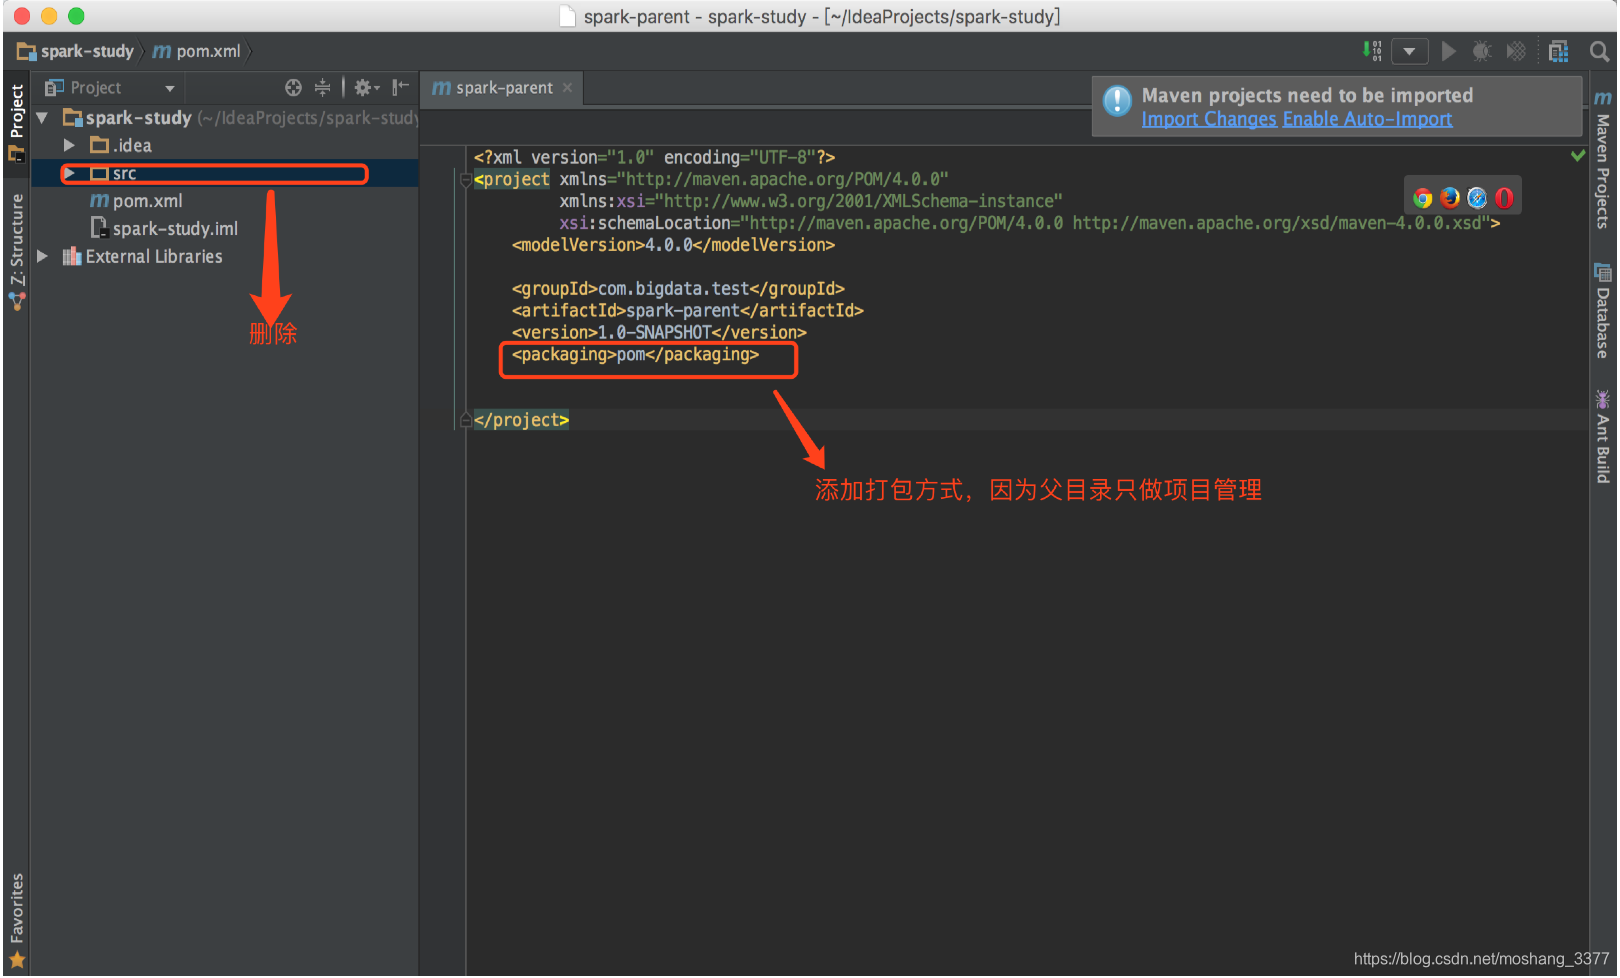1620x978 pixels.
Task: Open preview in Safari browser icon
Action: click(x=1477, y=198)
